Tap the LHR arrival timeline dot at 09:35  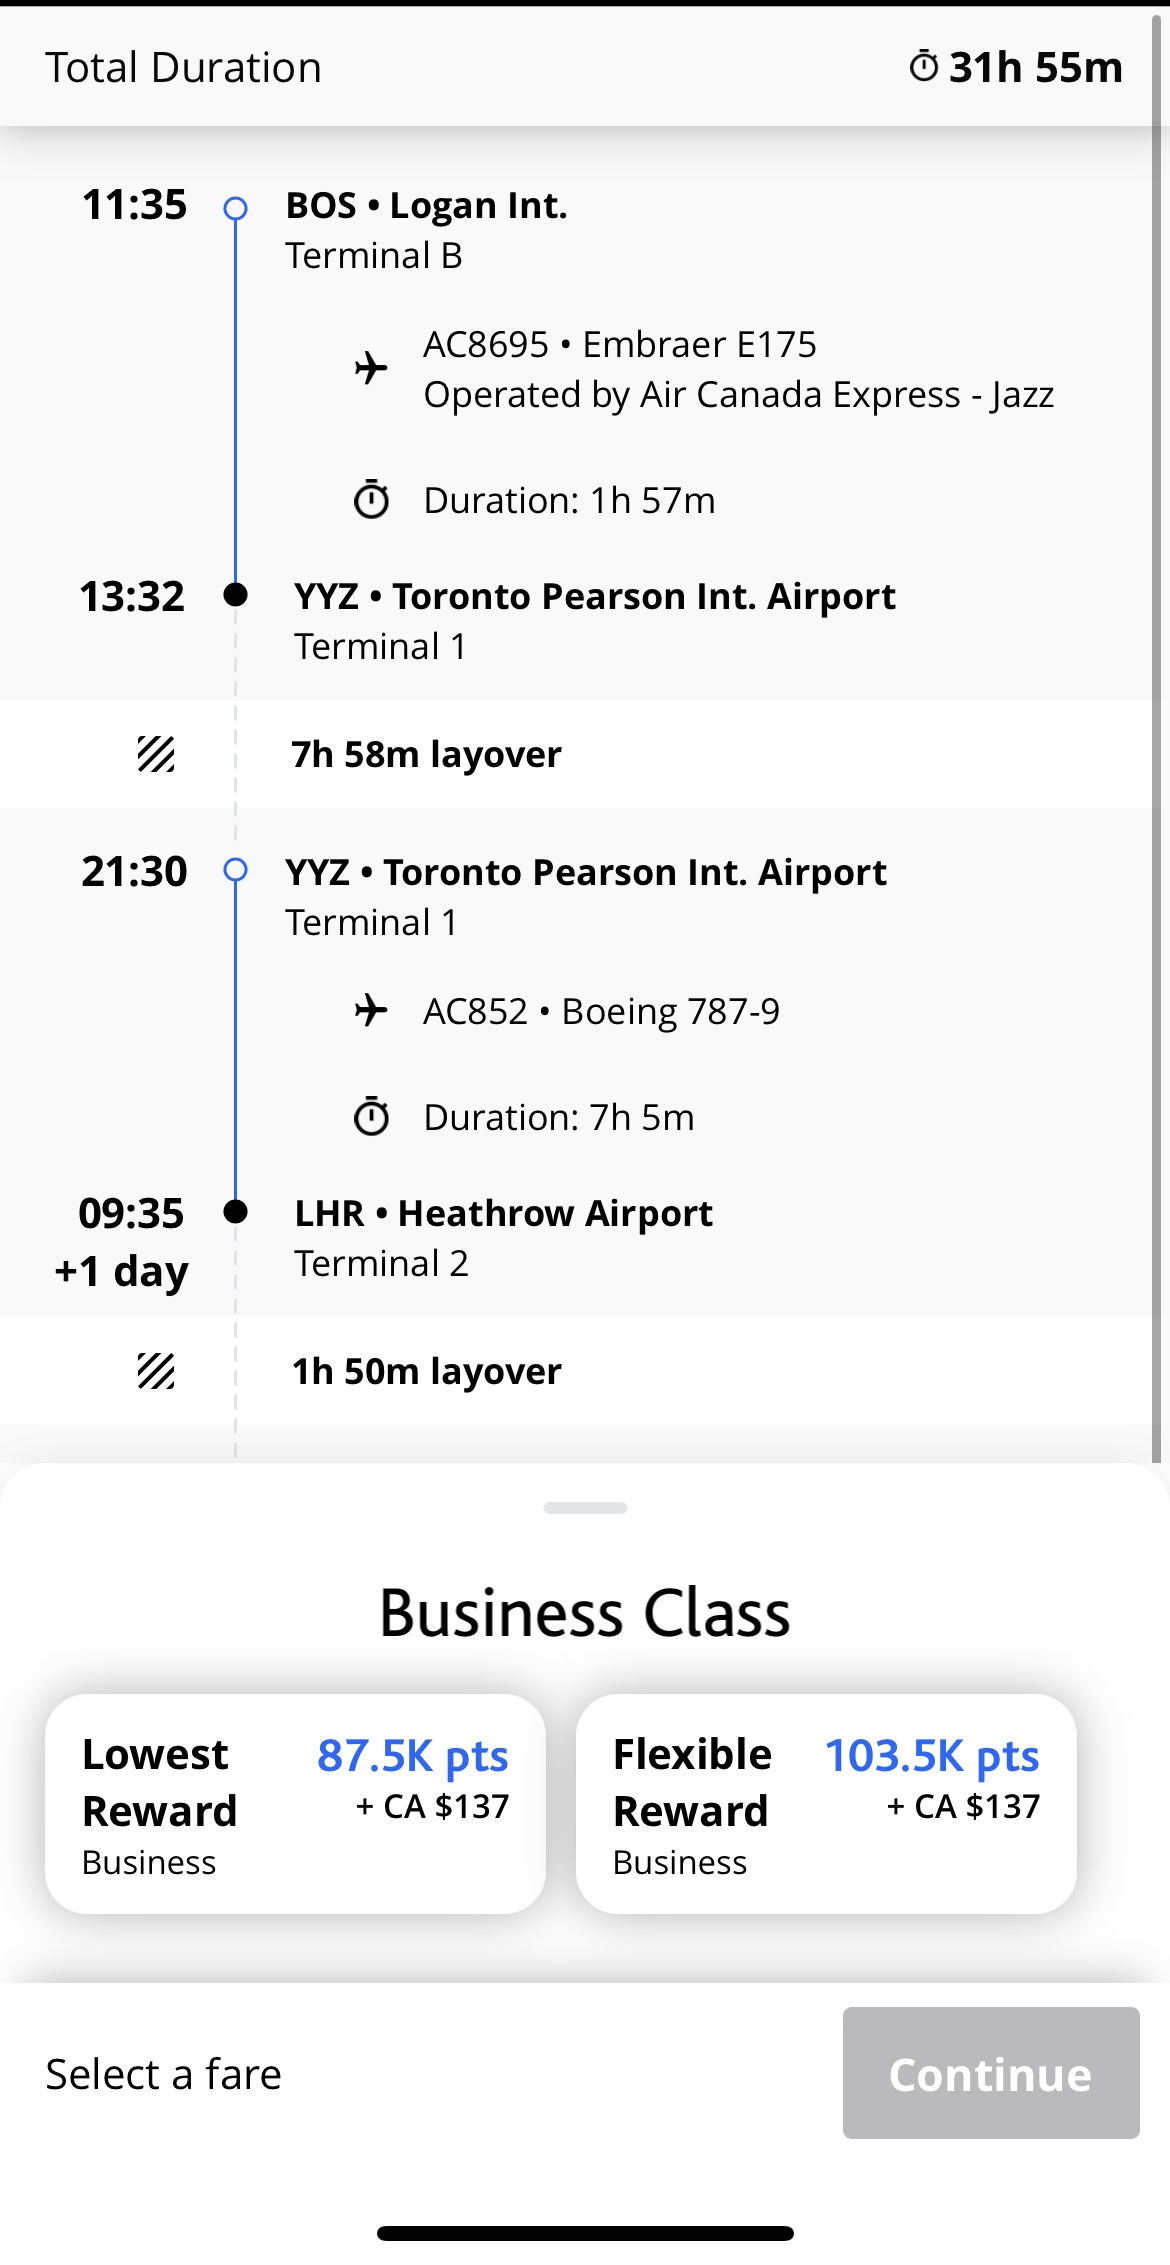coord(236,1212)
